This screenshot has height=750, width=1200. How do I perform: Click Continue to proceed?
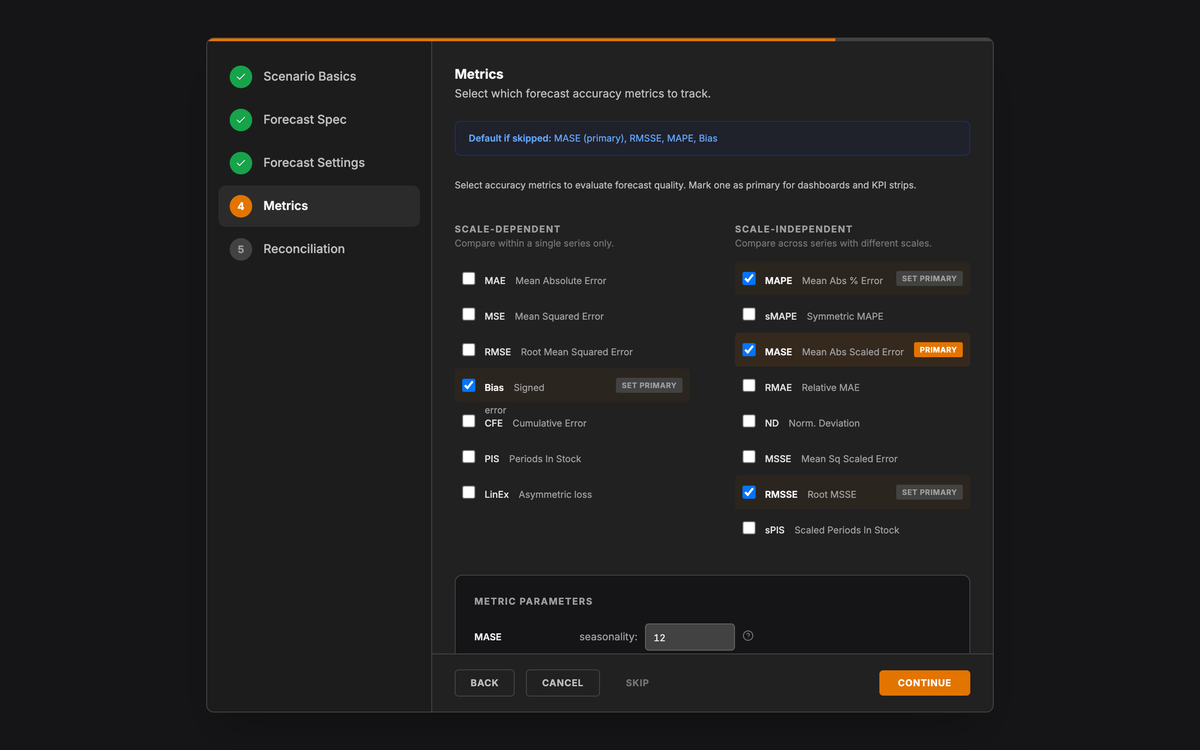pyautogui.click(x=924, y=683)
